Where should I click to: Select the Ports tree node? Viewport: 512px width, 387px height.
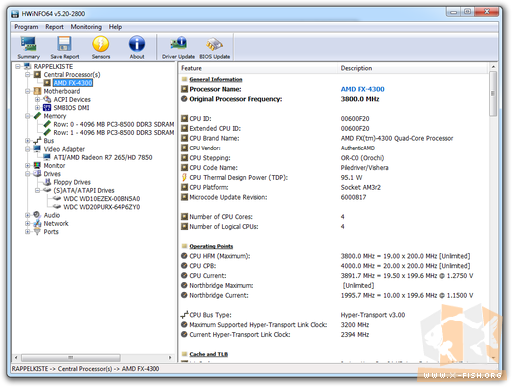point(51,232)
